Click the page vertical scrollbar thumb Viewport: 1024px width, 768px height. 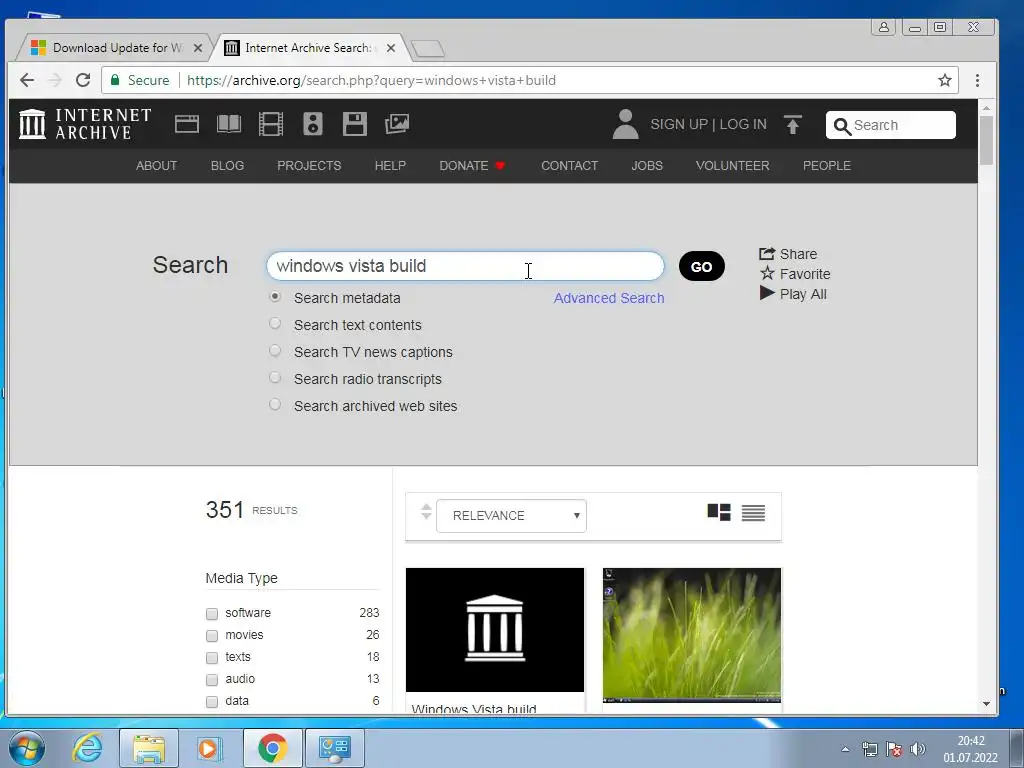point(986,140)
